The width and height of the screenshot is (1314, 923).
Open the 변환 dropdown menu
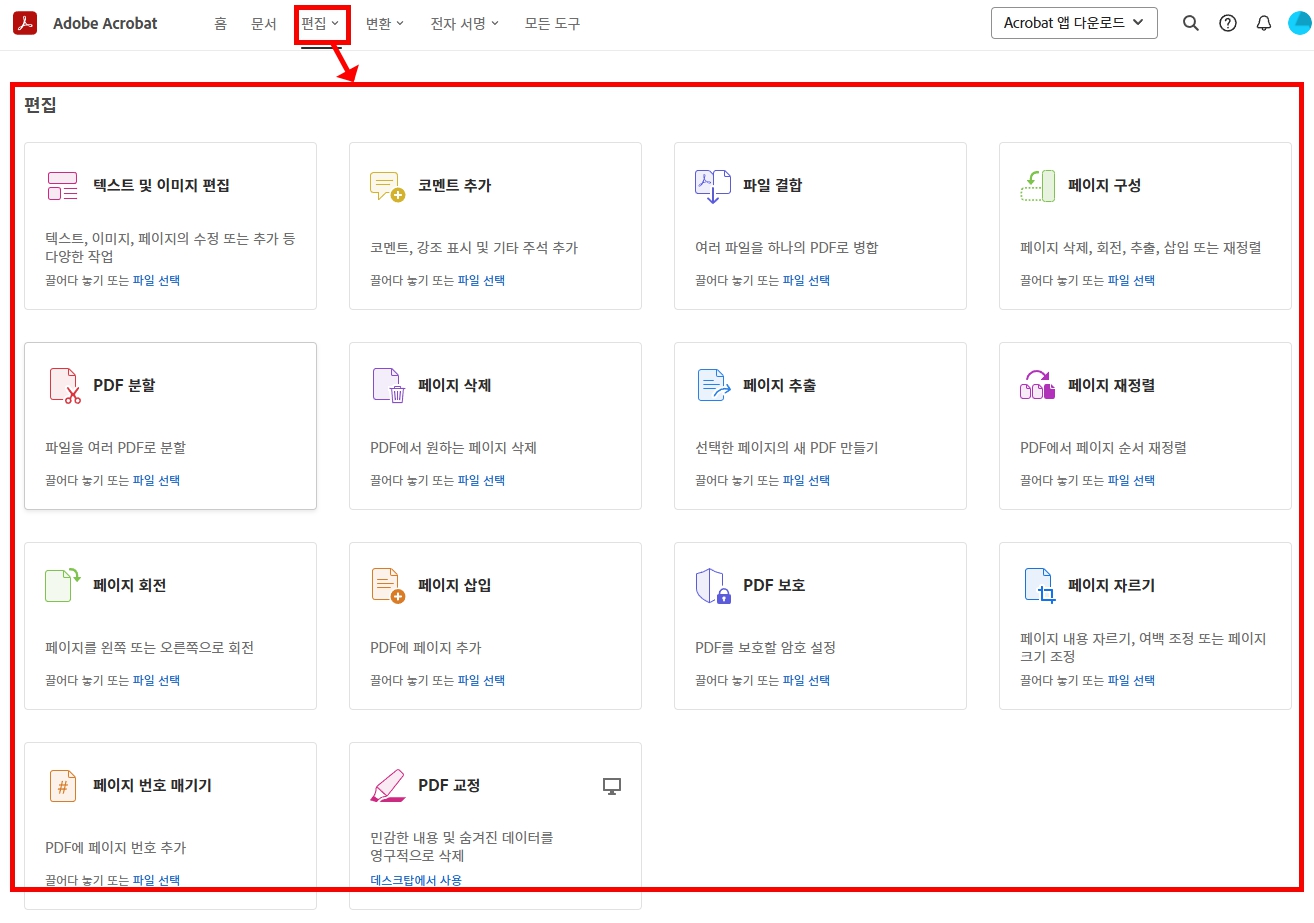pyautogui.click(x=385, y=23)
